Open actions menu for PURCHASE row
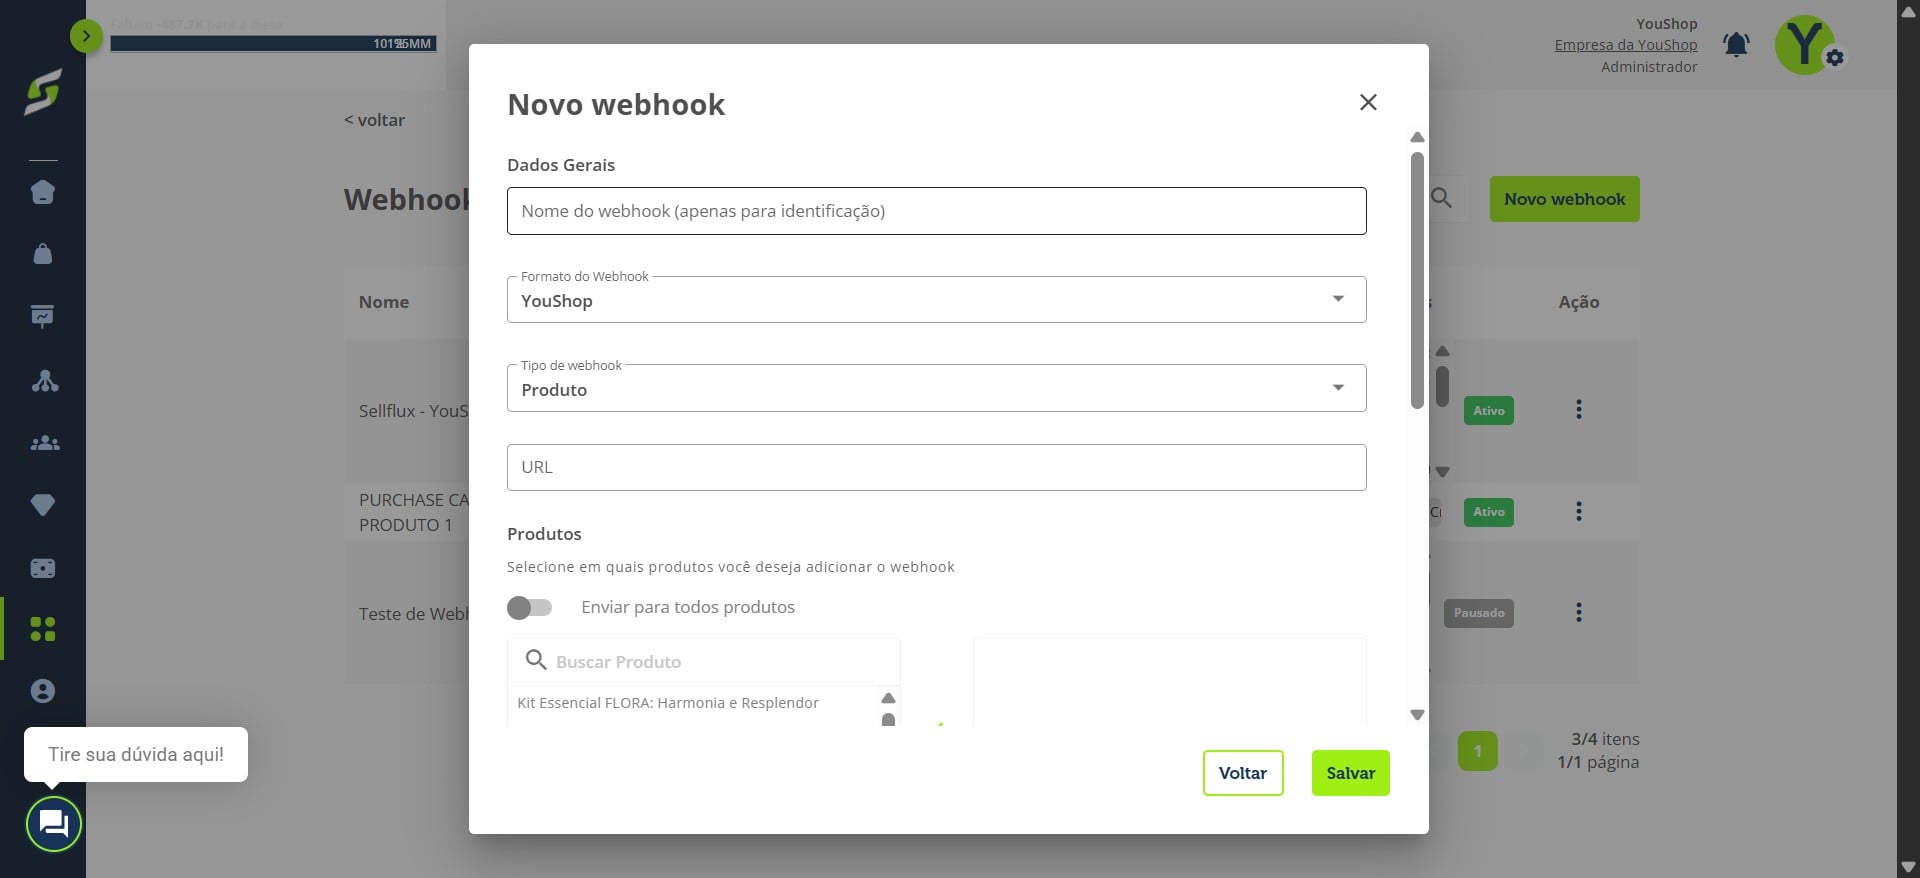Image resolution: width=1920 pixels, height=878 pixels. tap(1579, 512)
